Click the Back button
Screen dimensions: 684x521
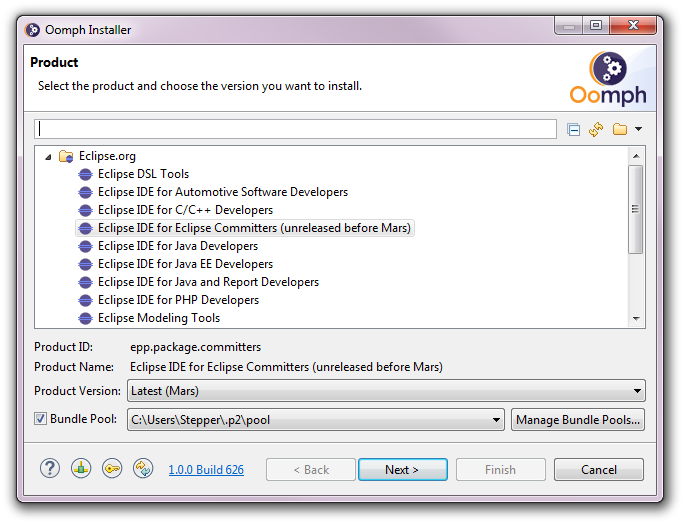(311, 470)
